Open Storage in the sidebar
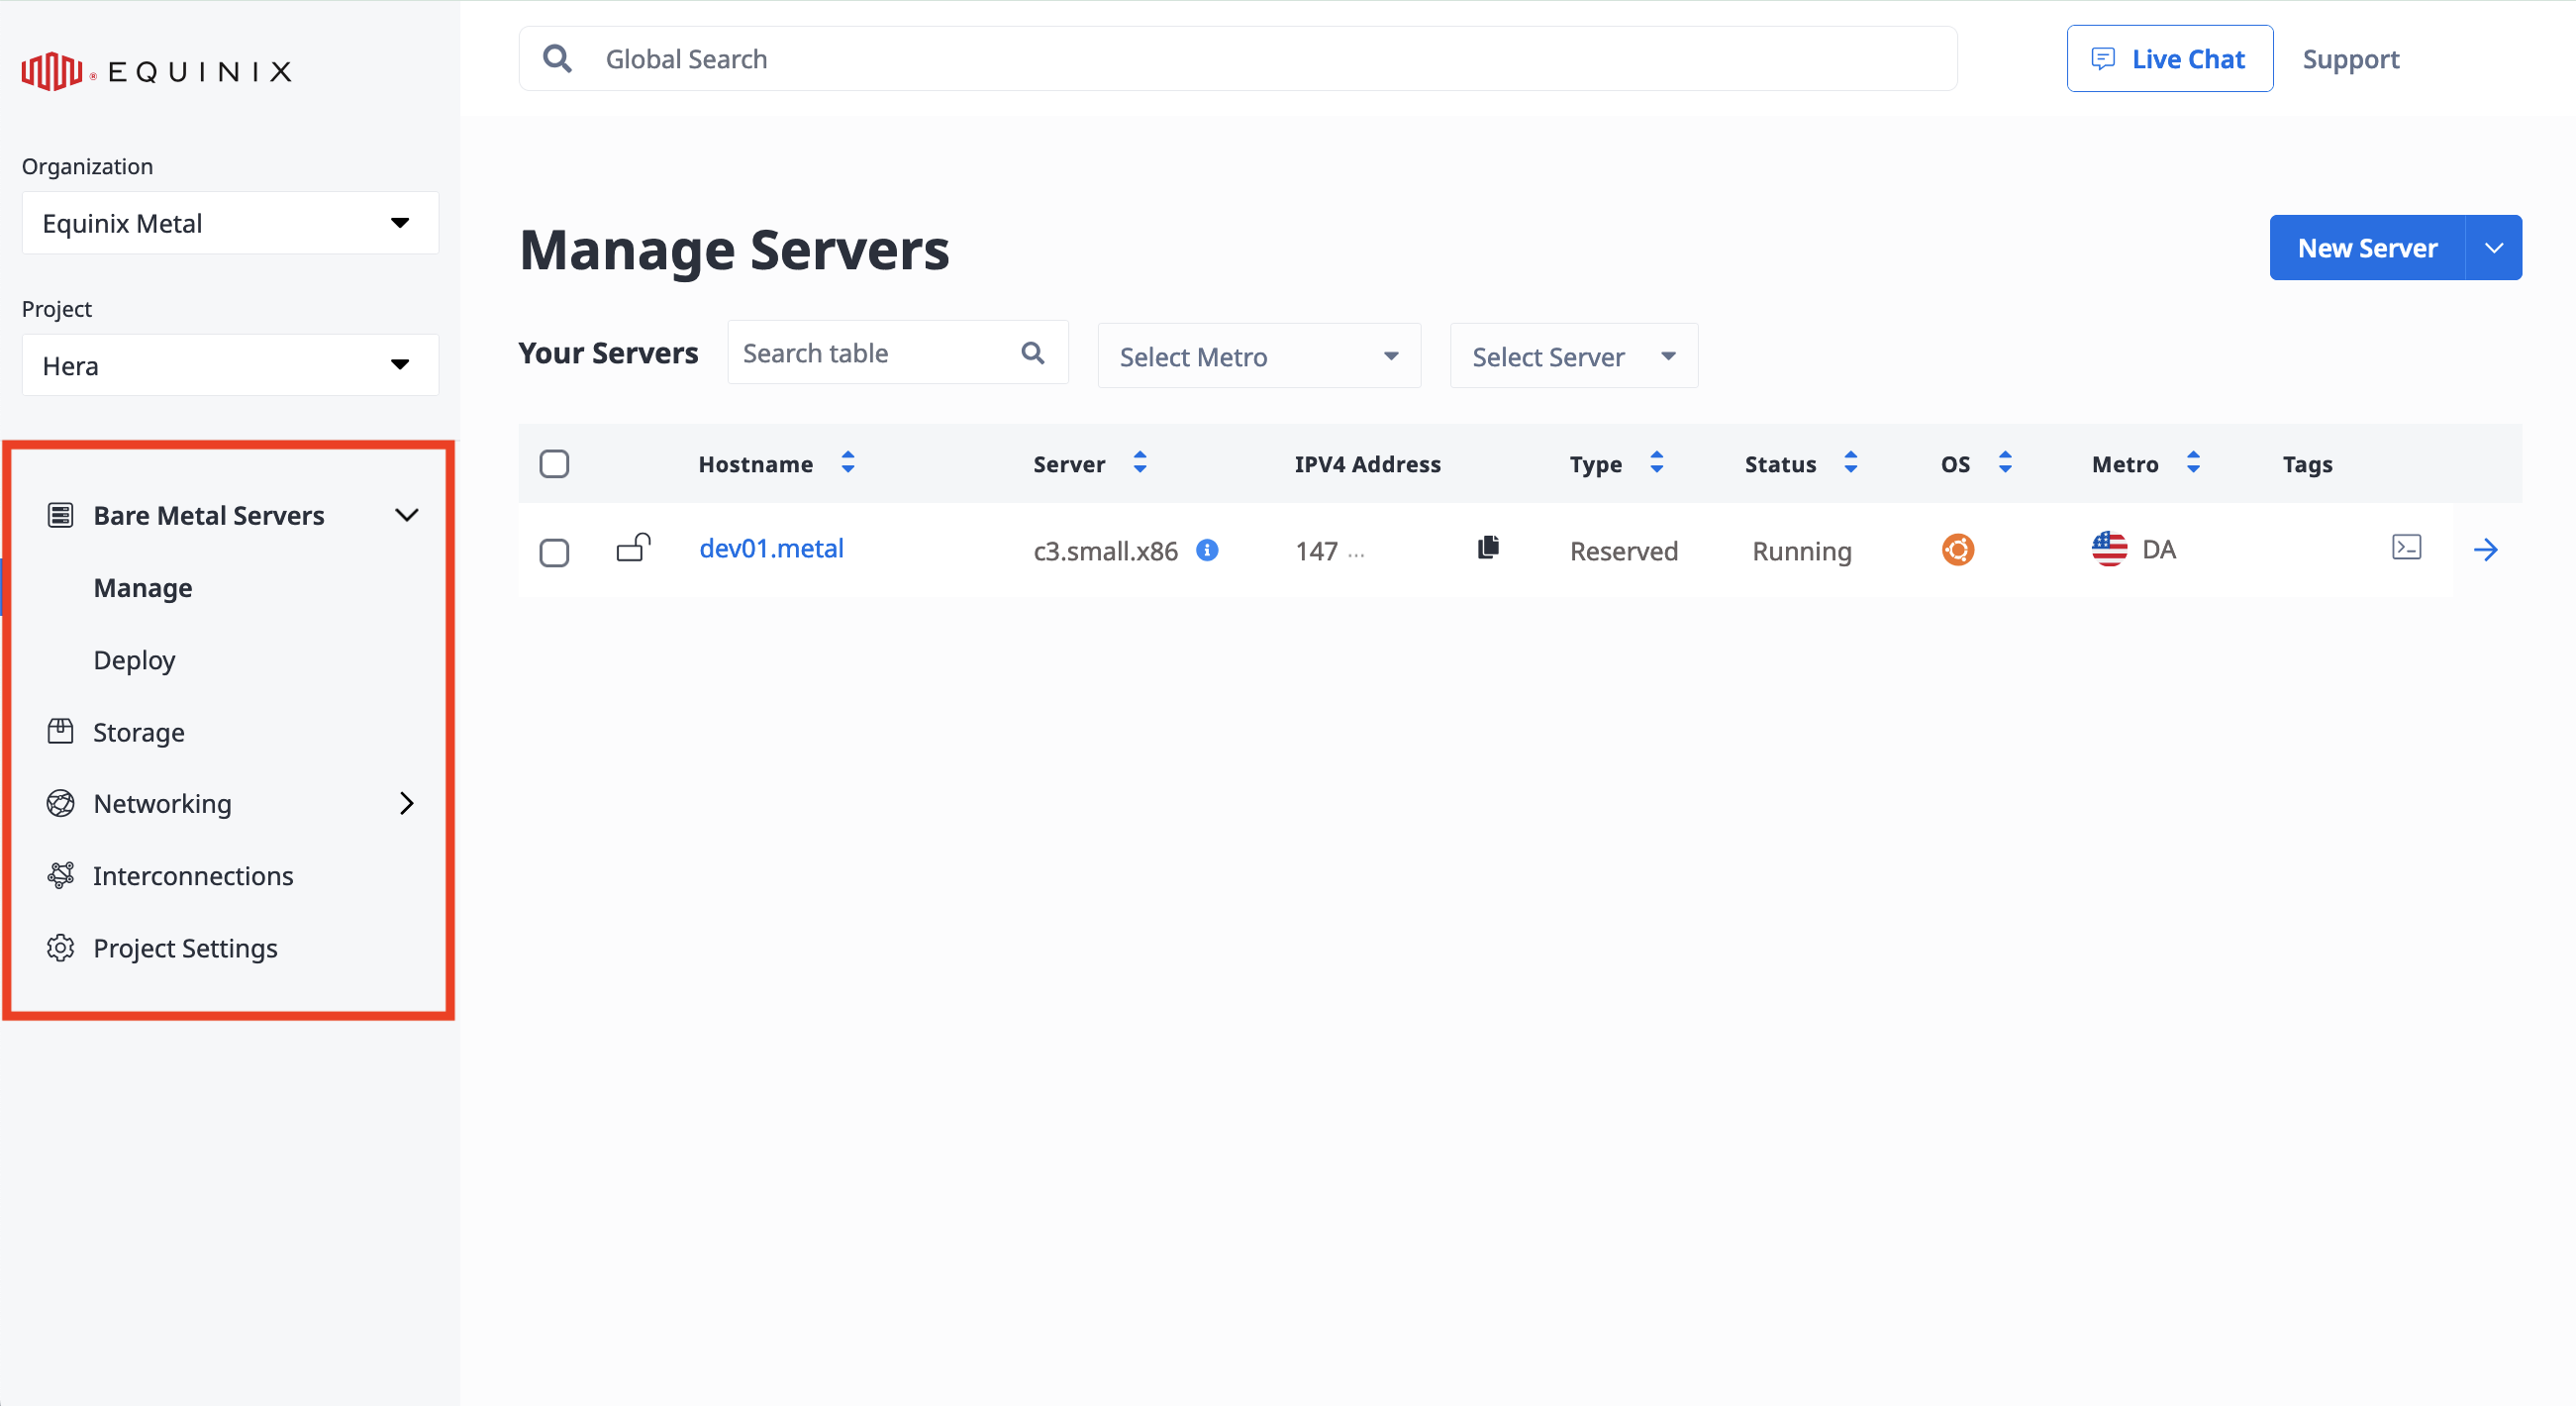 click(139, 732)
